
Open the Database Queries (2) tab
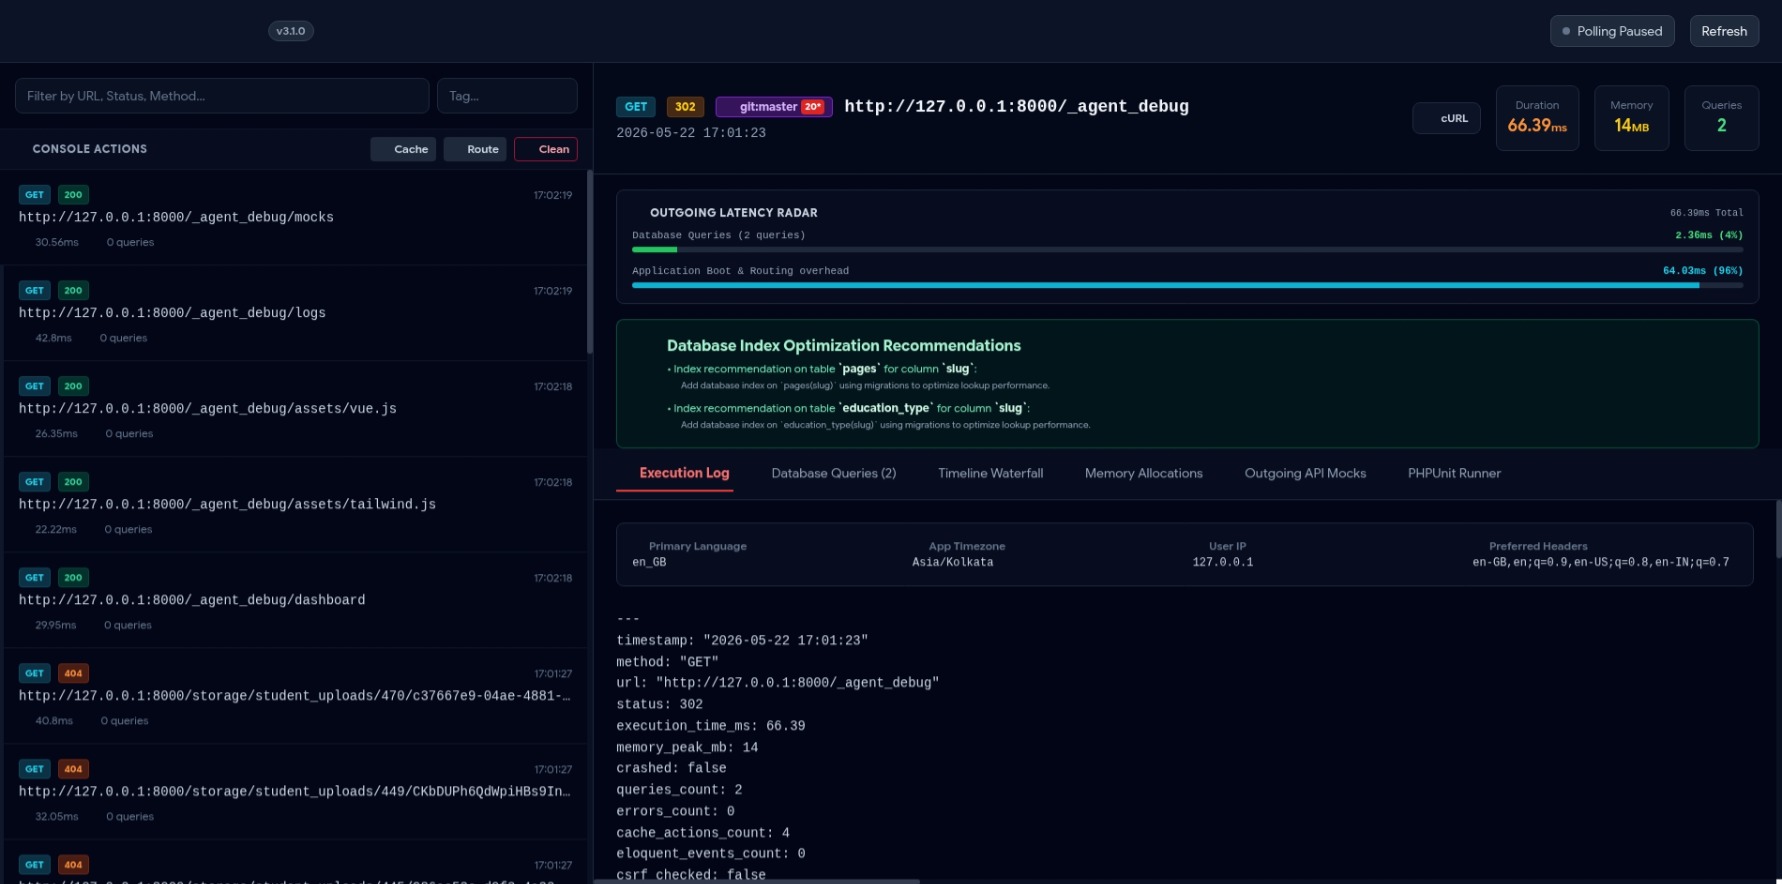(833, 473)
